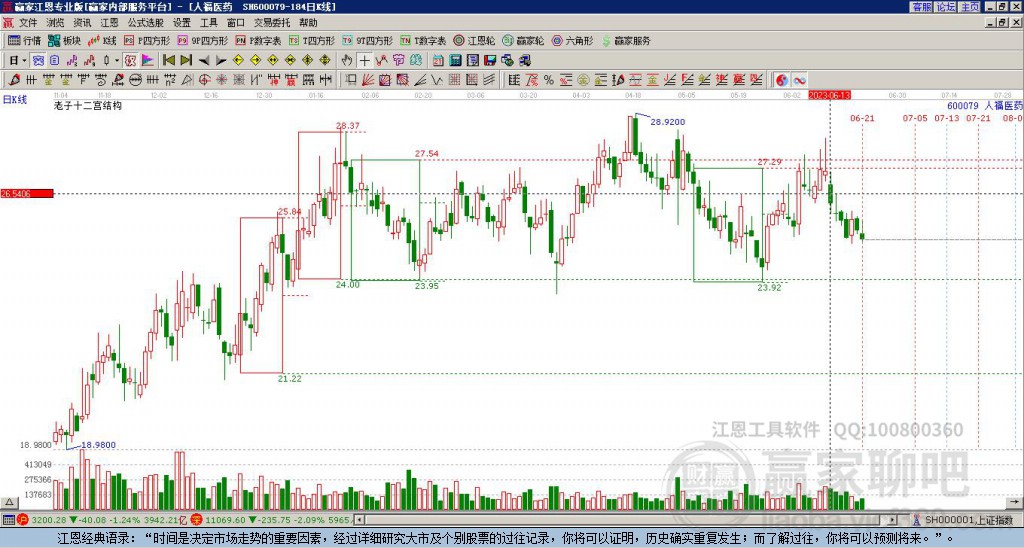
Task: Toggle the 权 adjustment button
Action: pyautogui.click(x=130, y=60)
